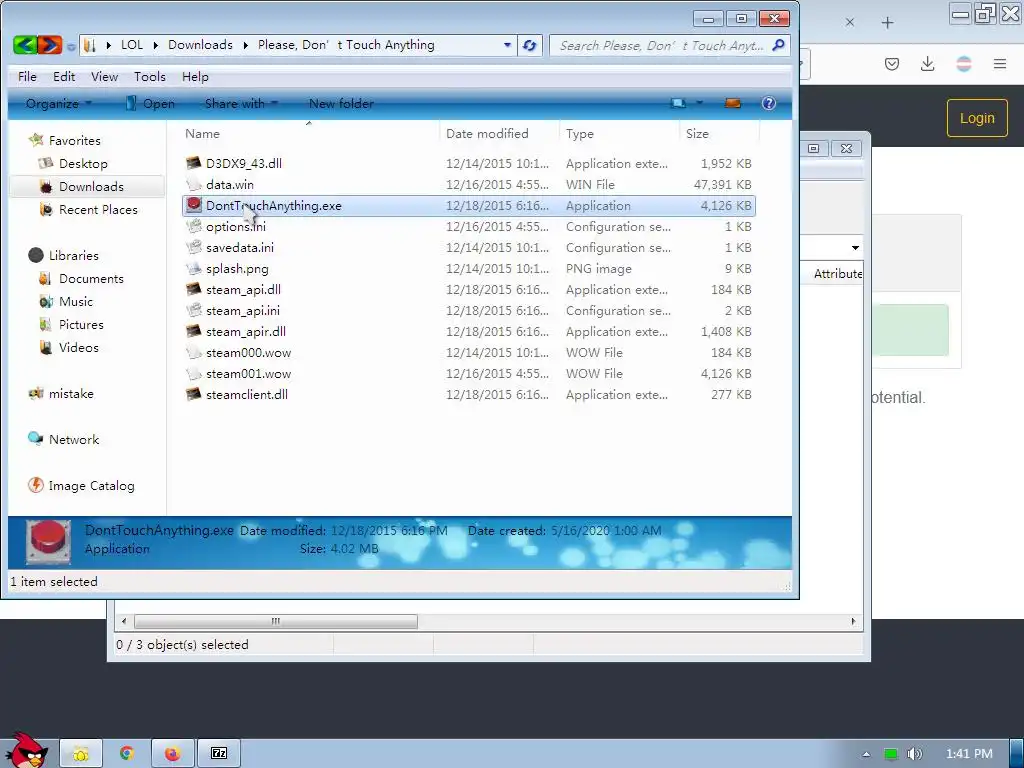Open the Share with dropdown
Image resolution: width=1024 pixels, height=768 pixels.
[241, 103]
